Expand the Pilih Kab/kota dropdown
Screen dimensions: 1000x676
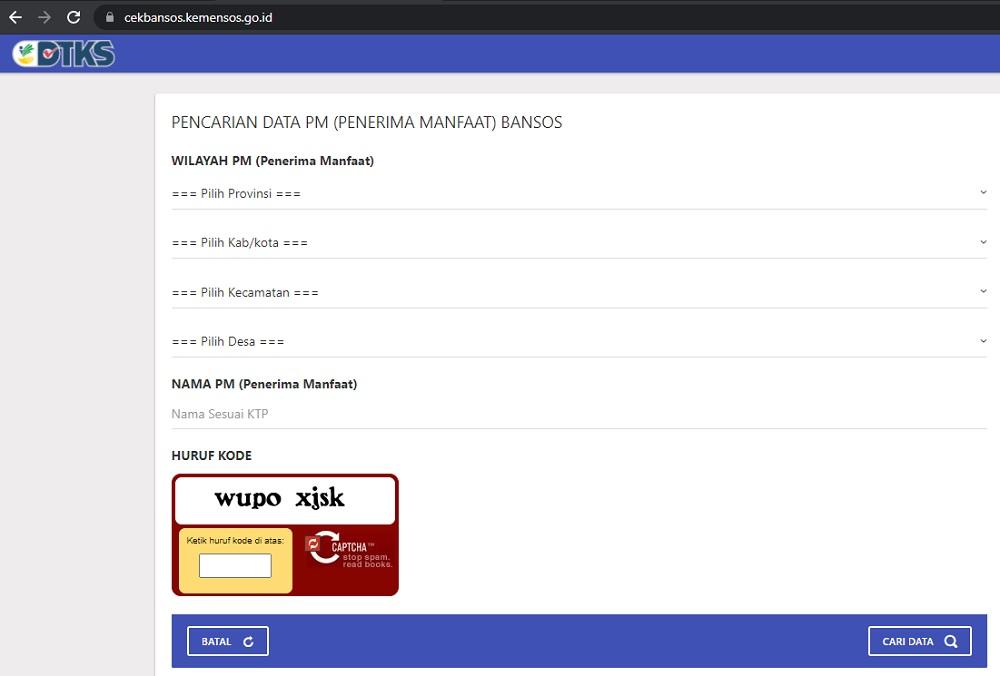578,243
